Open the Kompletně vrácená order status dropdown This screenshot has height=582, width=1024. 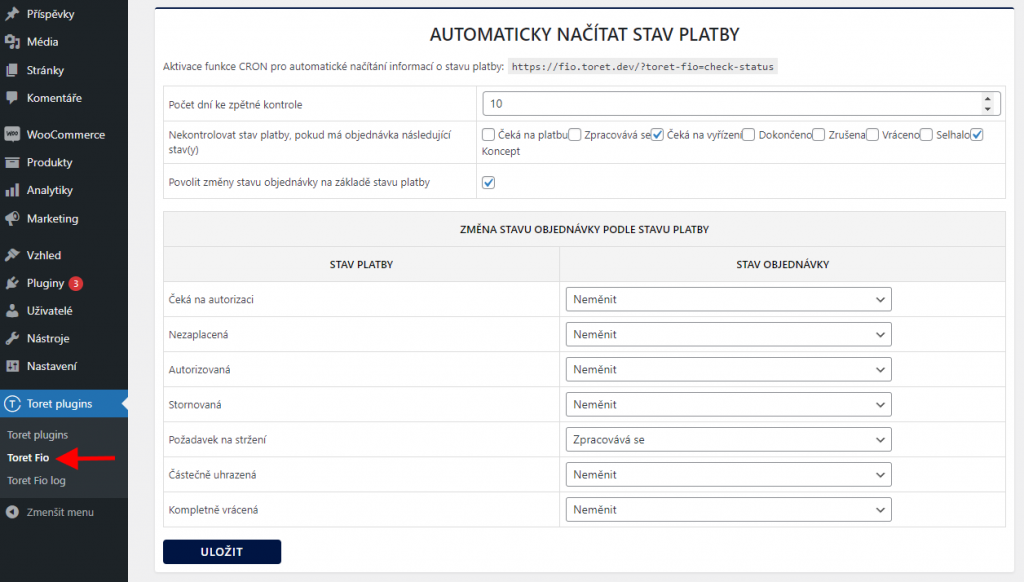[728, 509]
